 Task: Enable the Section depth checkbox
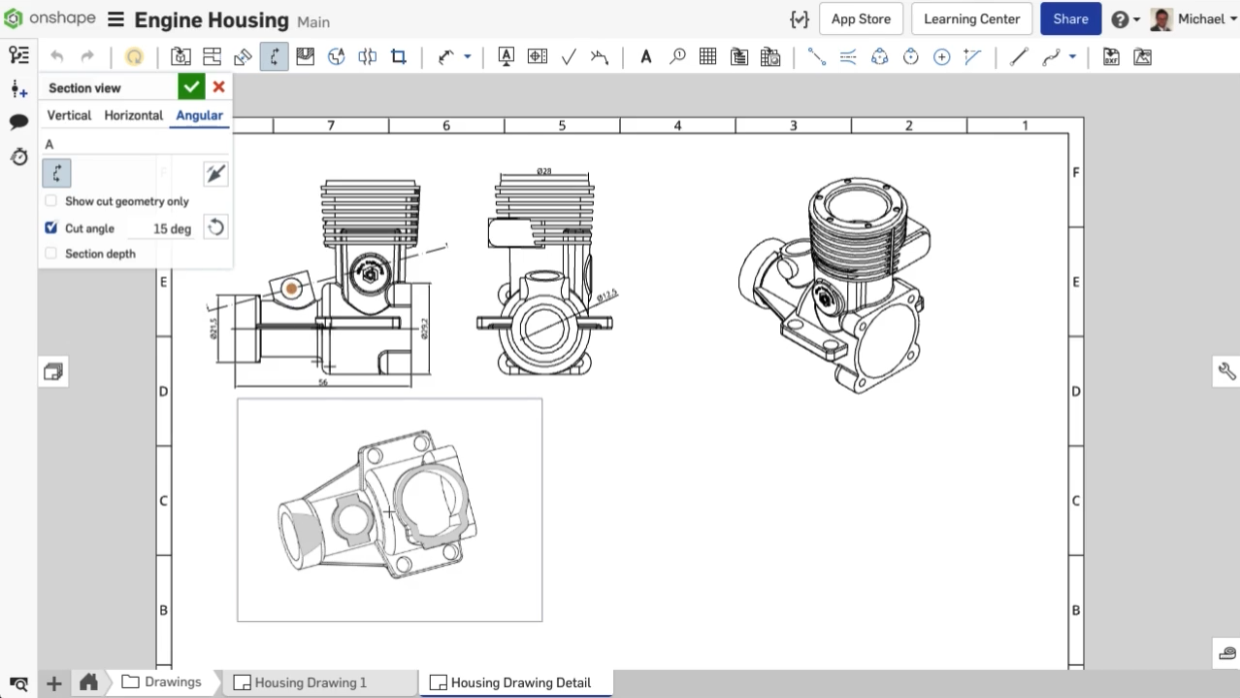[x=51, y=254]
